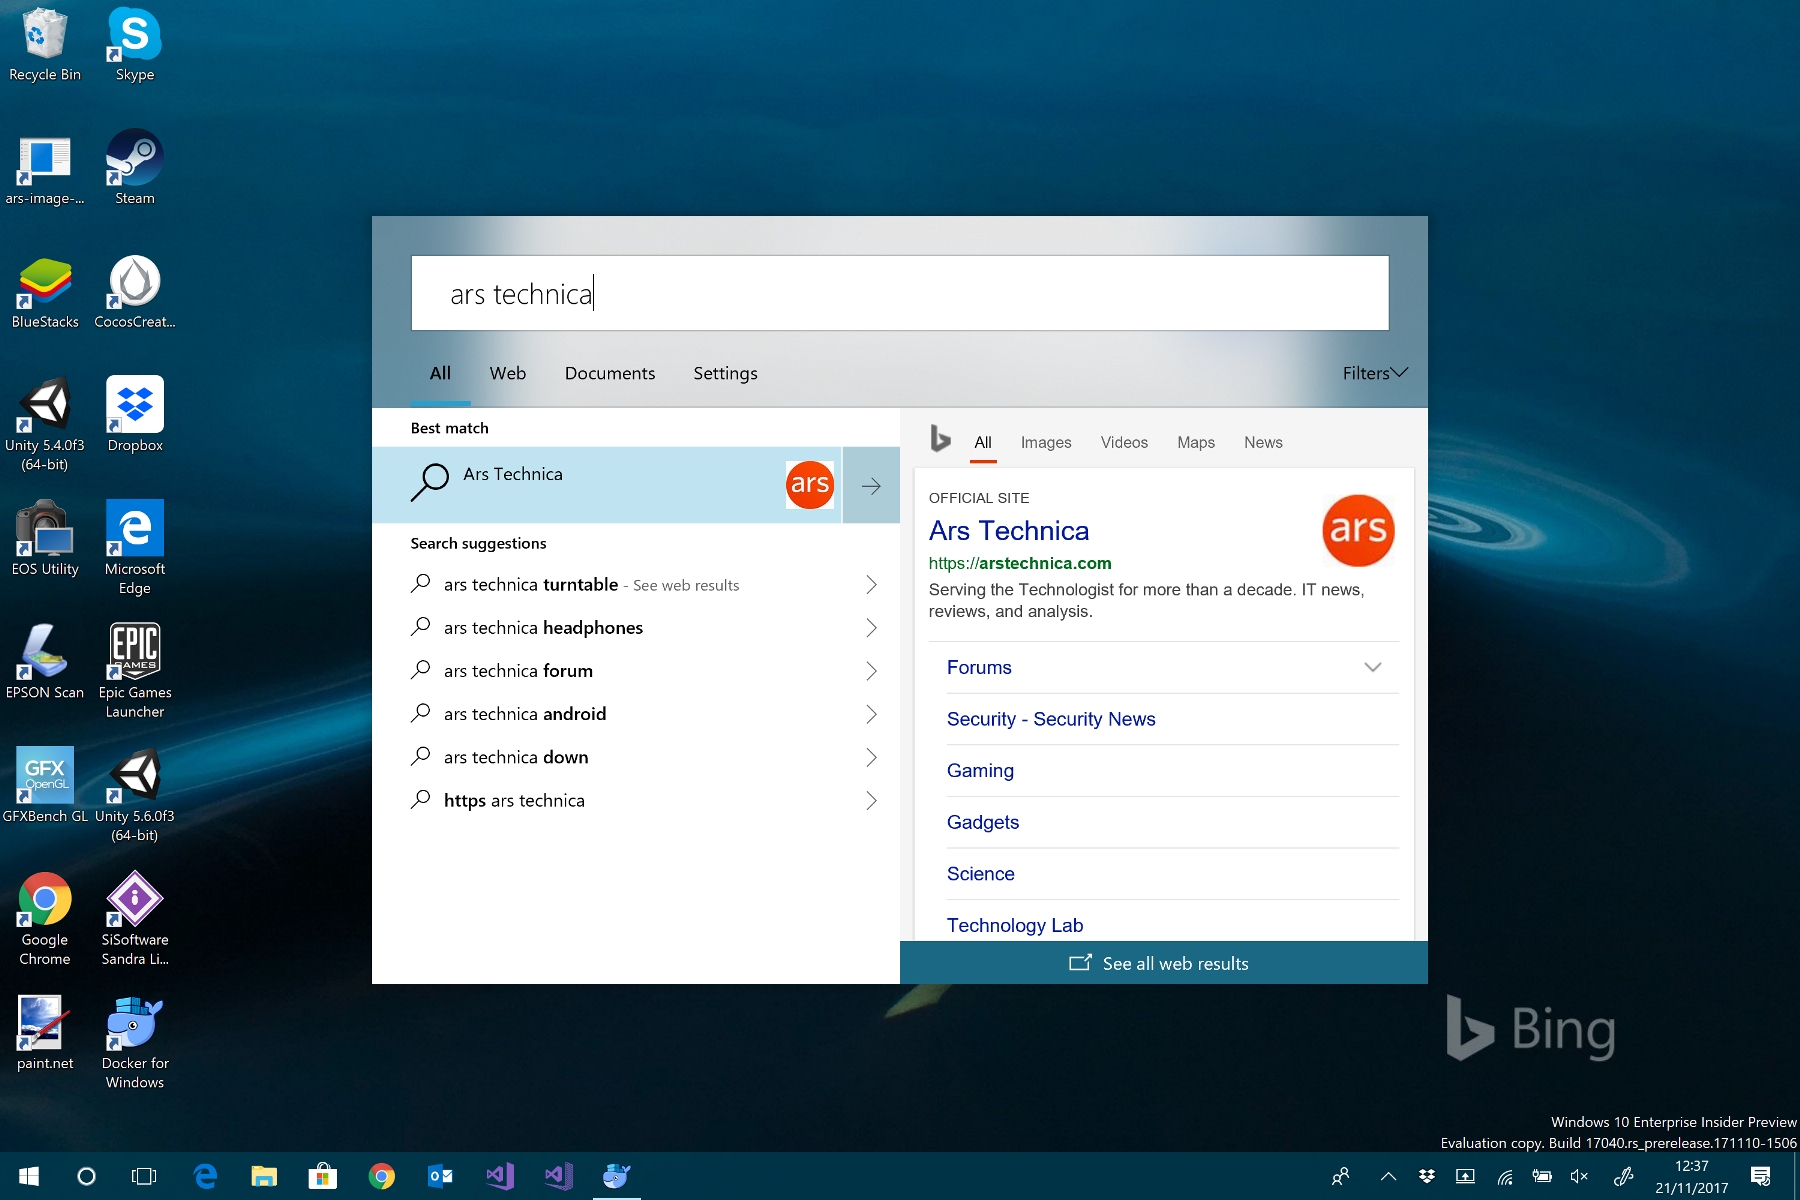
Task: Expand arrow for ars technica headphones
Action: (x=871, y=628)
